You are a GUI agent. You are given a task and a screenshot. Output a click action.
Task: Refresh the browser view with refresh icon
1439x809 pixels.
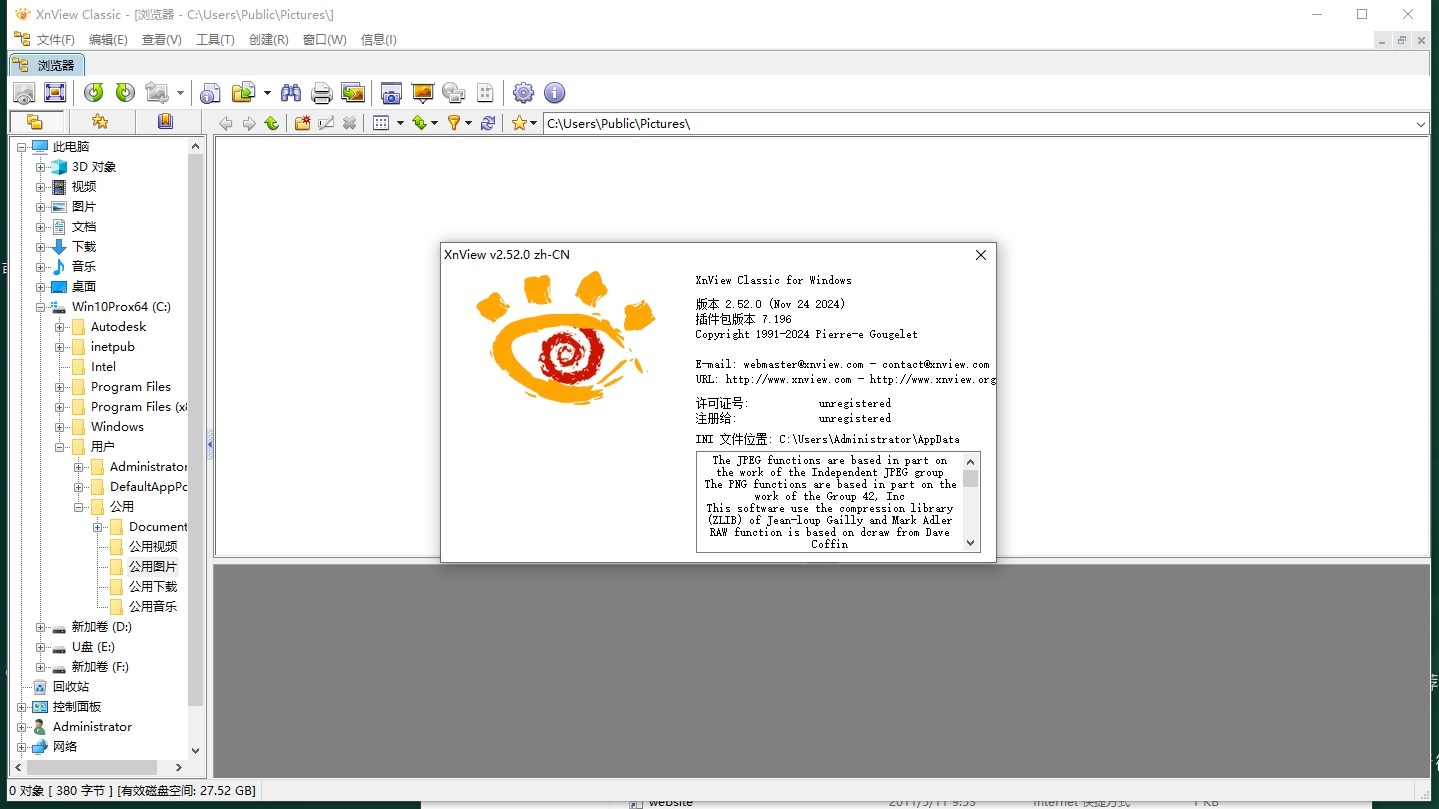tap(488, 123)
